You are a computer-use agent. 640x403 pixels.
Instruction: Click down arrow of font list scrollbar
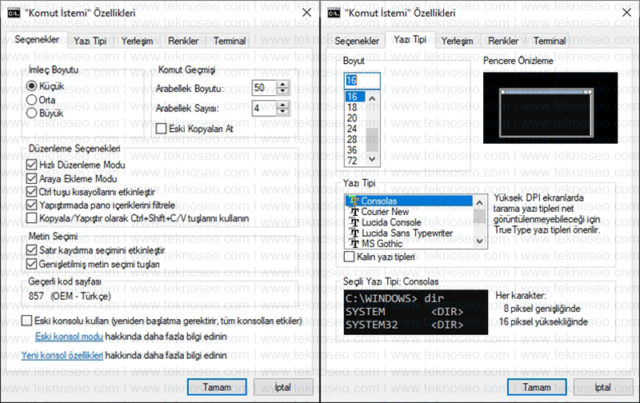tap(480, 241)
